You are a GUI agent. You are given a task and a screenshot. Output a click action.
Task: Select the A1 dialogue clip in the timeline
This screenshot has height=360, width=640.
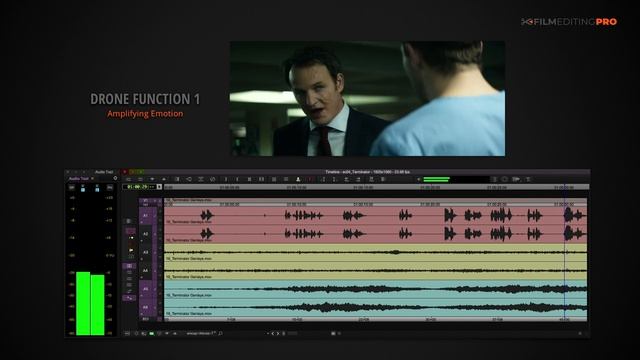tap(376, 216)
